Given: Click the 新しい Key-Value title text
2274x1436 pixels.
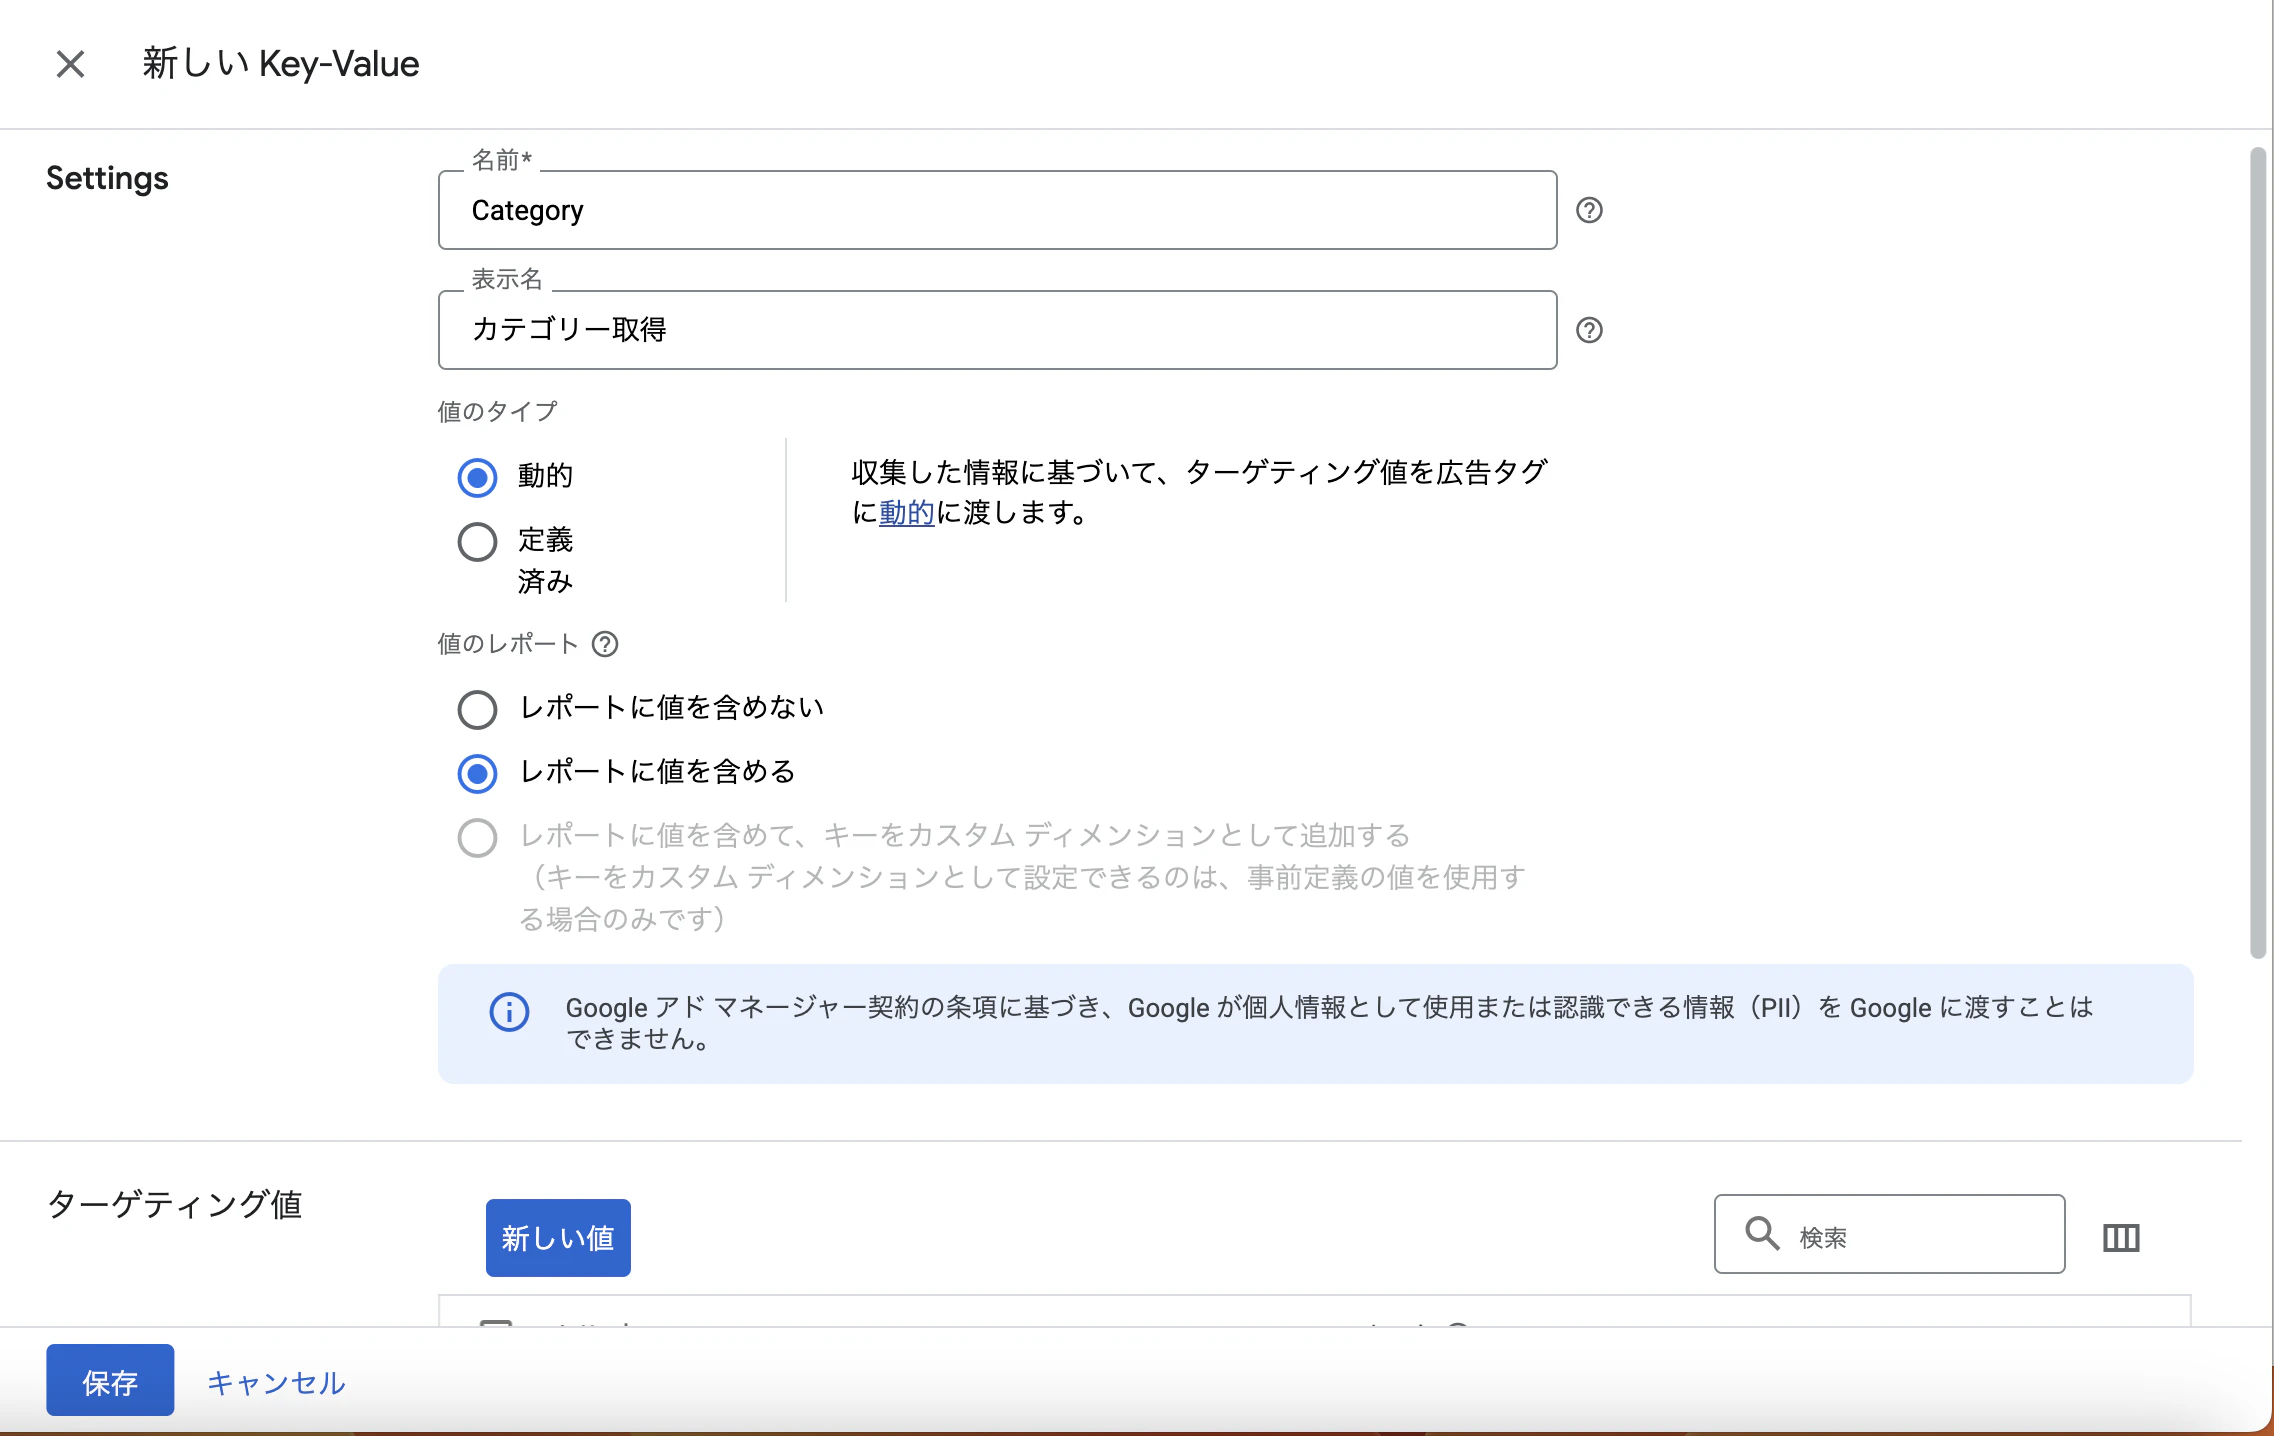Looking at the screenshot, I should pyautogui.click(x=280, y=64).
